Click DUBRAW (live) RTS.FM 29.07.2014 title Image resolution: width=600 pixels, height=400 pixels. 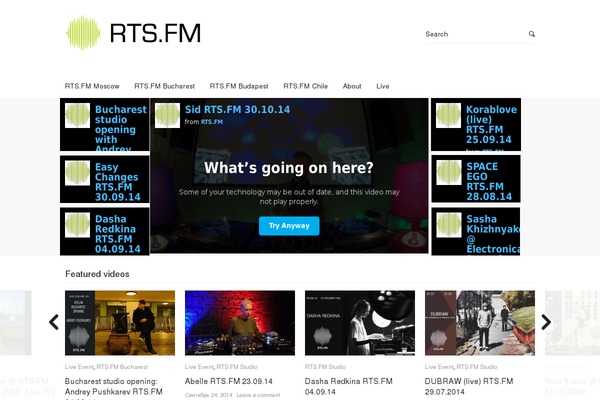[469, 387]
